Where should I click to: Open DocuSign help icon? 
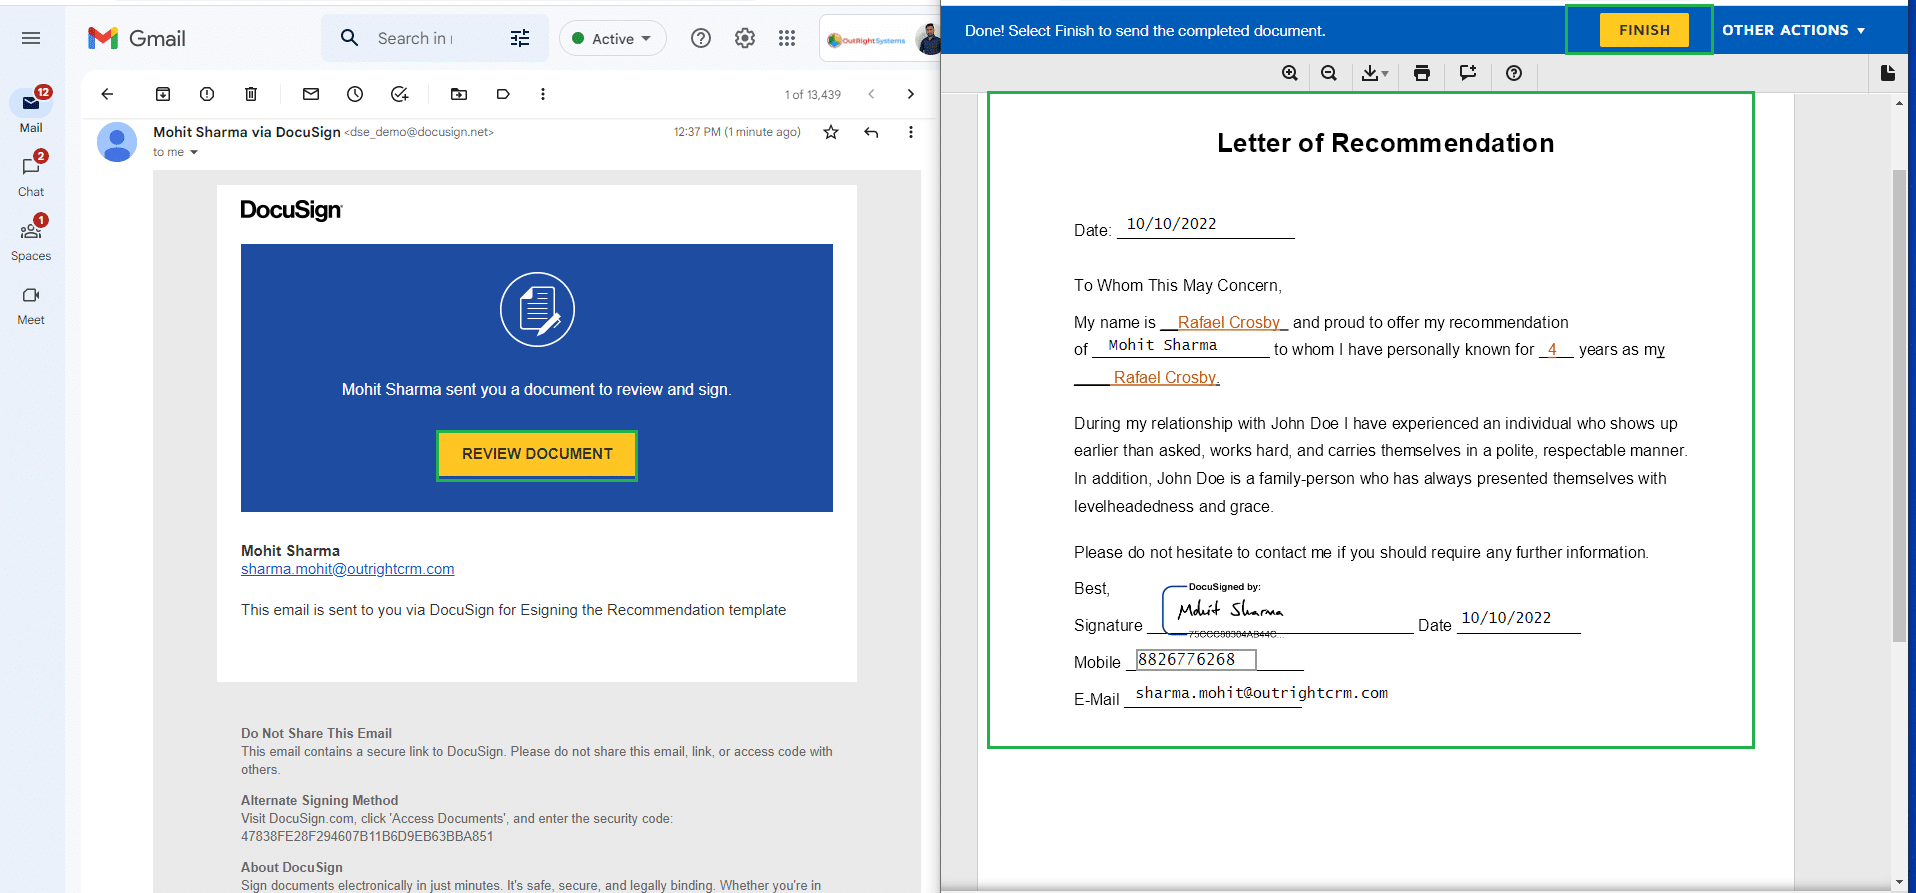1514,73
